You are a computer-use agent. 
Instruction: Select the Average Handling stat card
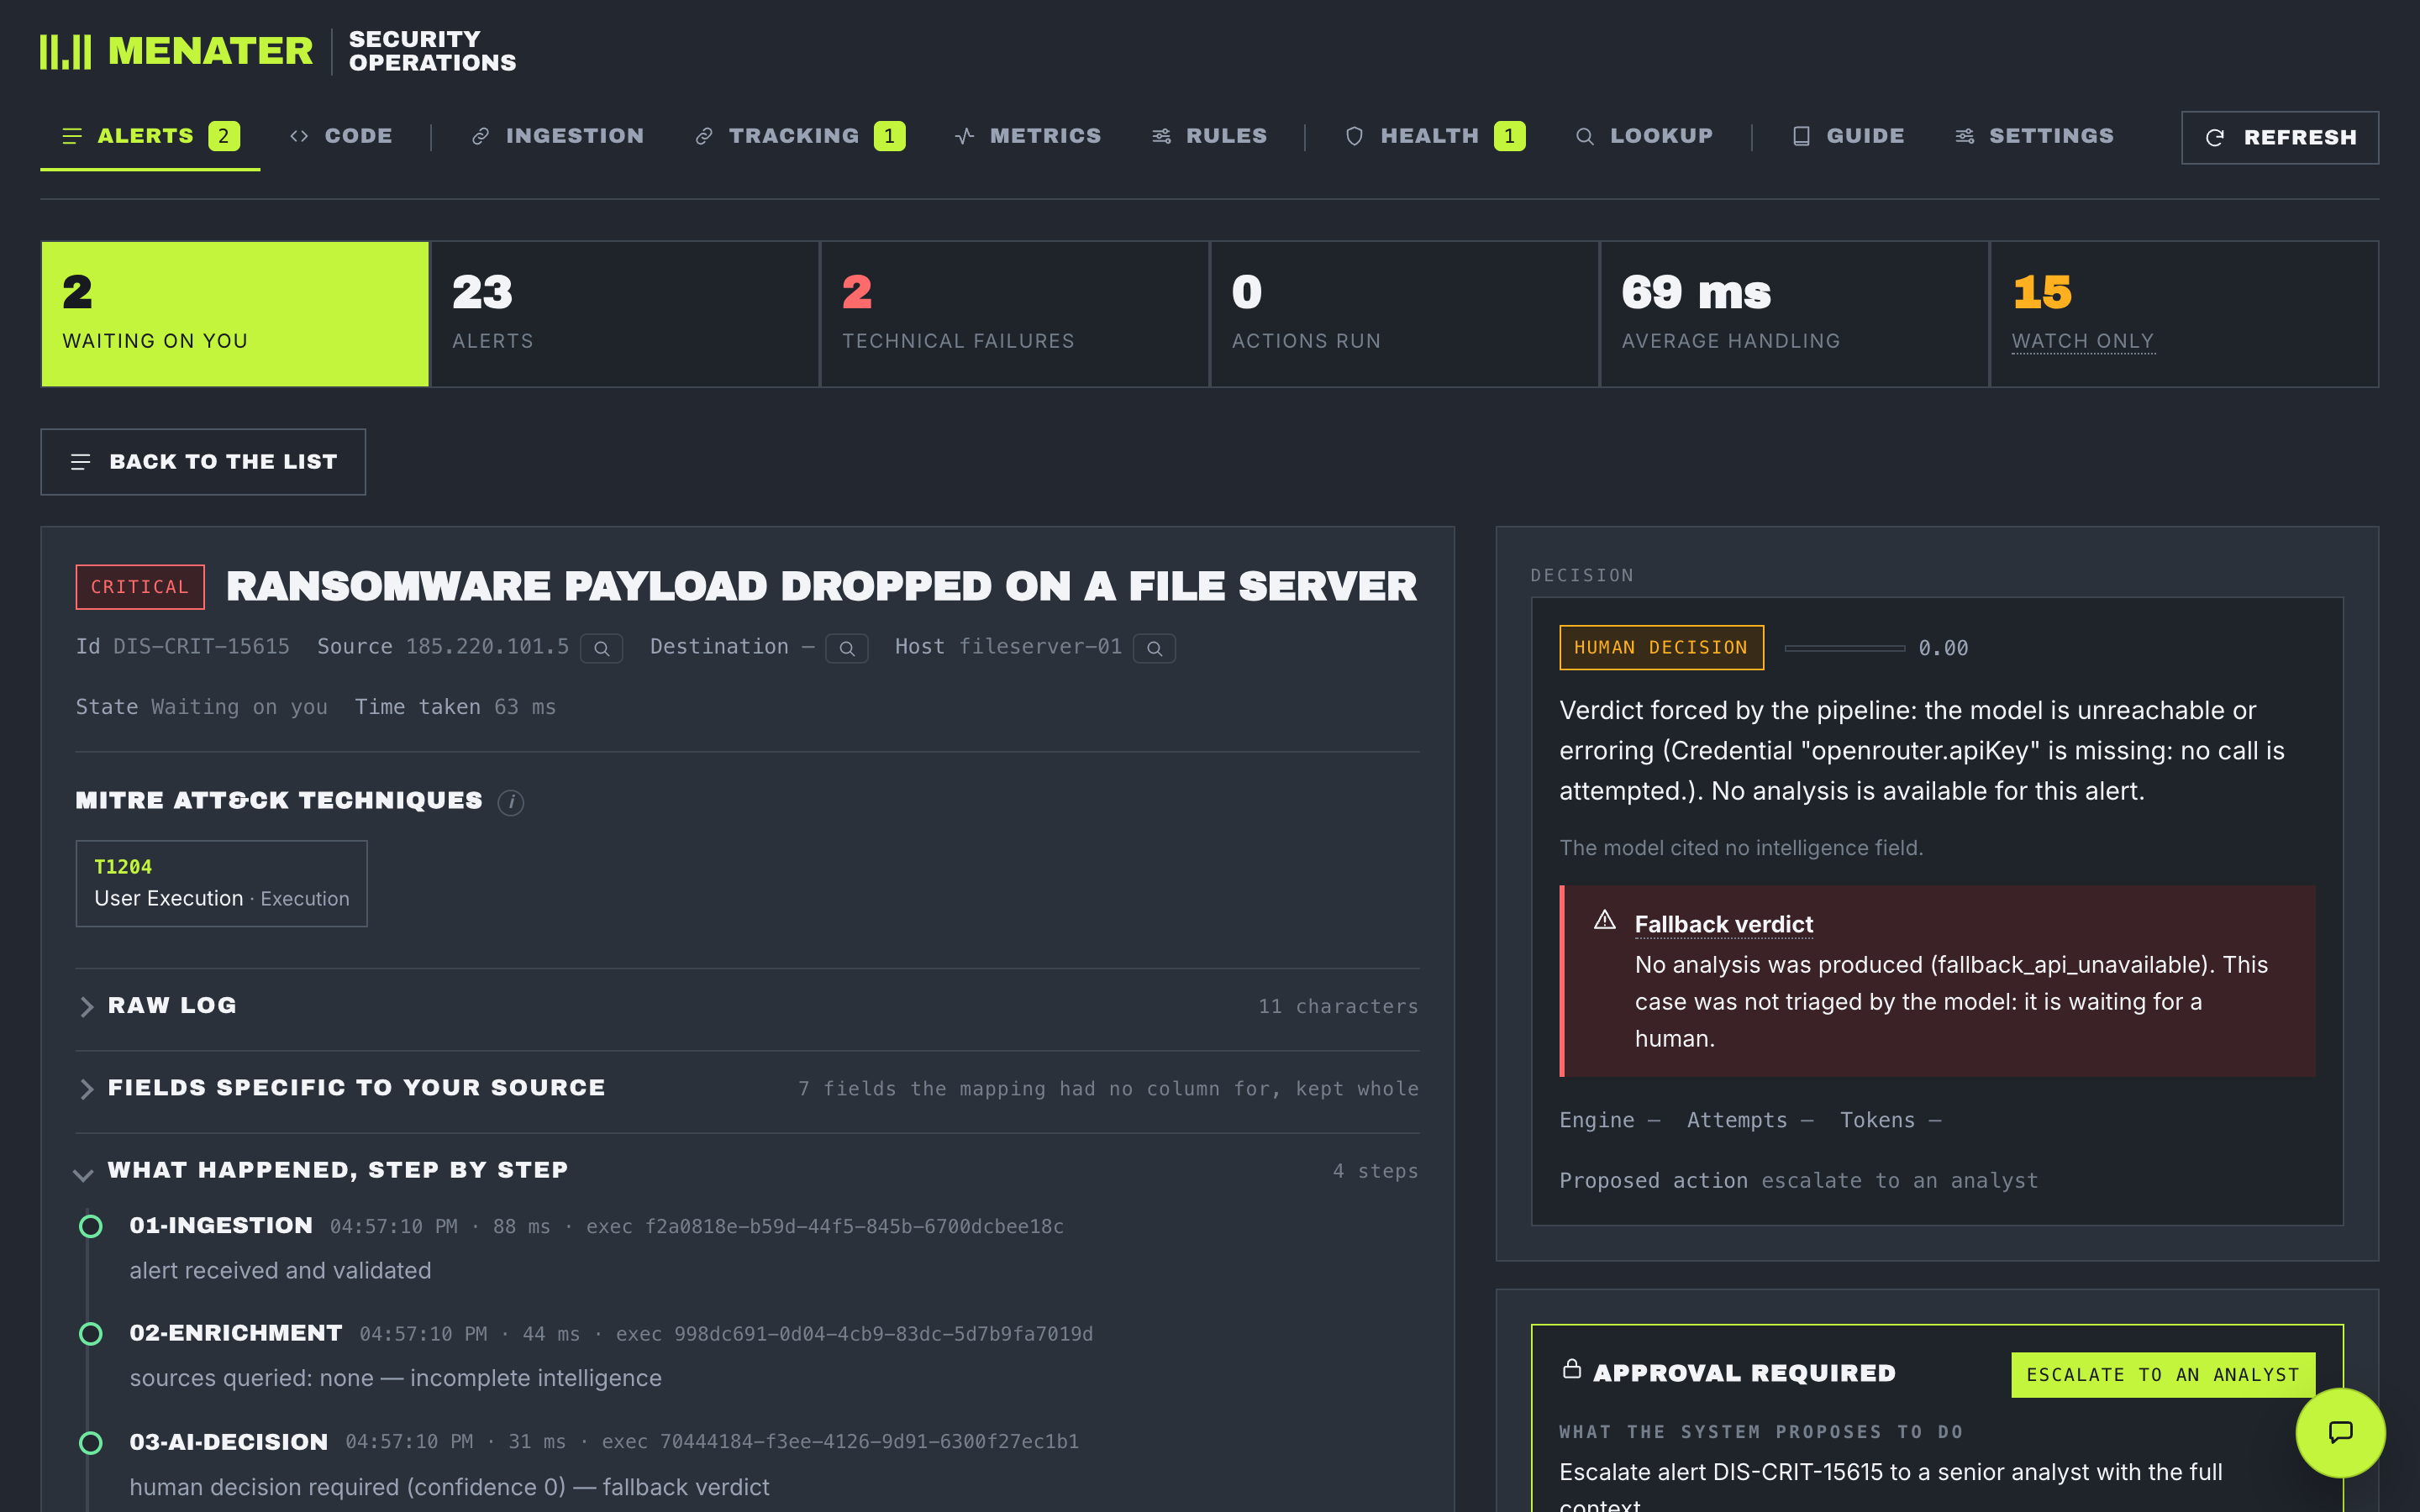pos(1795,314)
